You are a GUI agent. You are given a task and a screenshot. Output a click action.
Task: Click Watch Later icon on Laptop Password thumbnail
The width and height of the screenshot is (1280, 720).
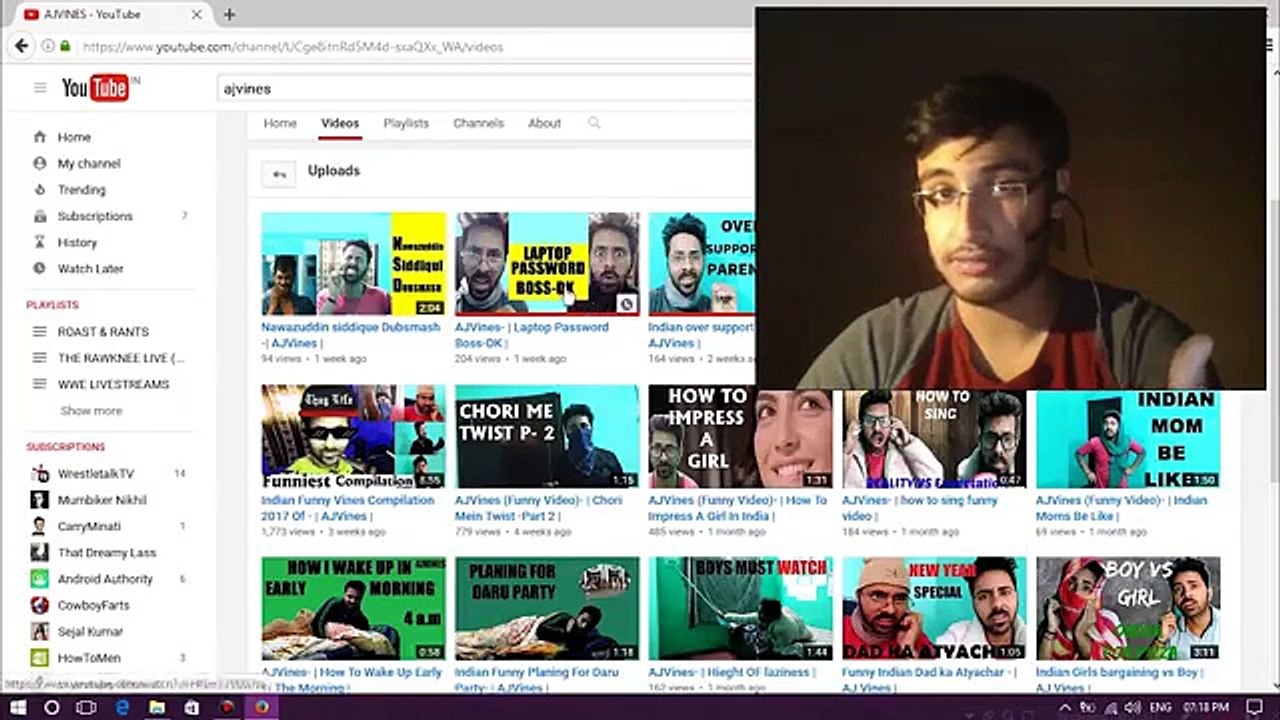click(626, 303)
